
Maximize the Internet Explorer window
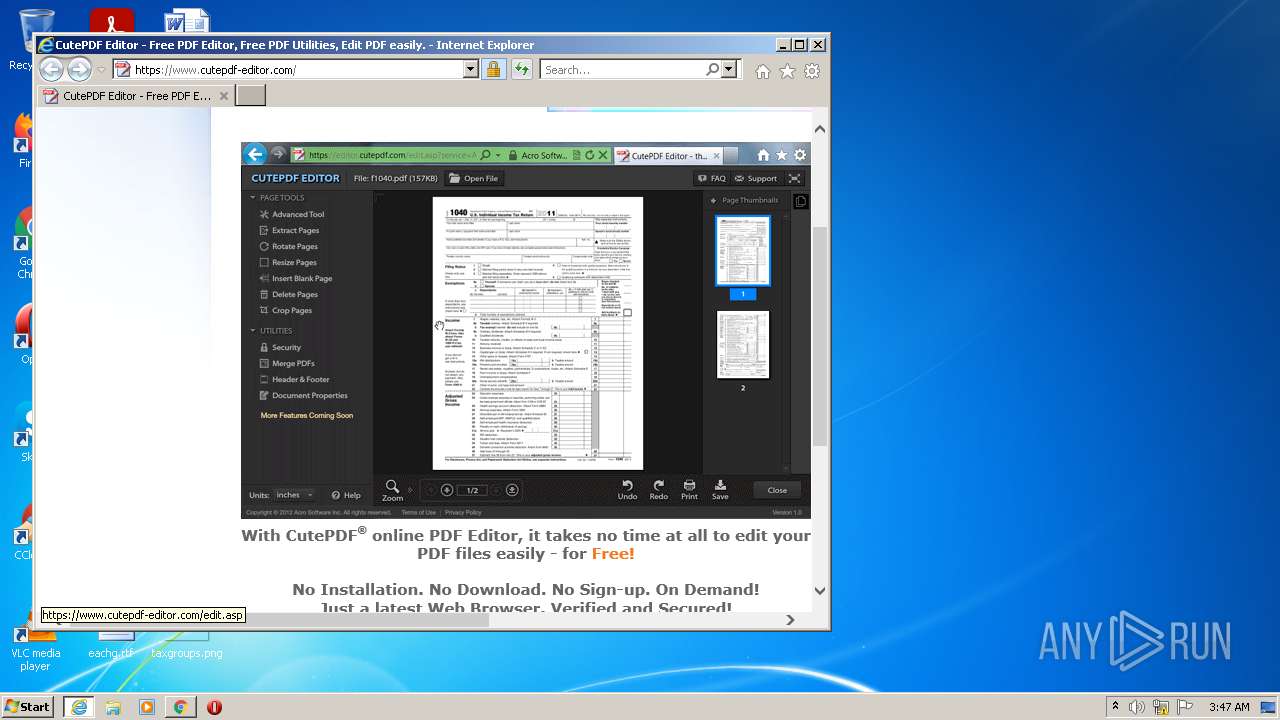pos(799,45)
